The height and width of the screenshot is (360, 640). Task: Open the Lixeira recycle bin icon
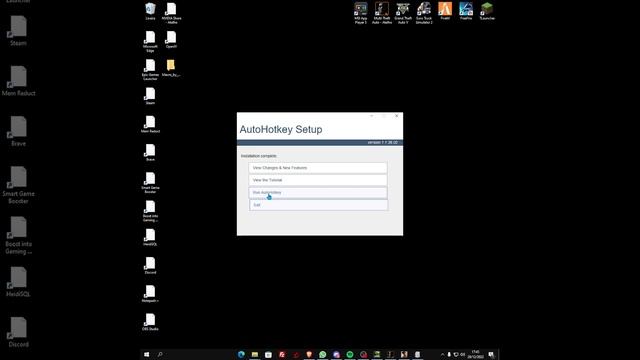[150, 11]
